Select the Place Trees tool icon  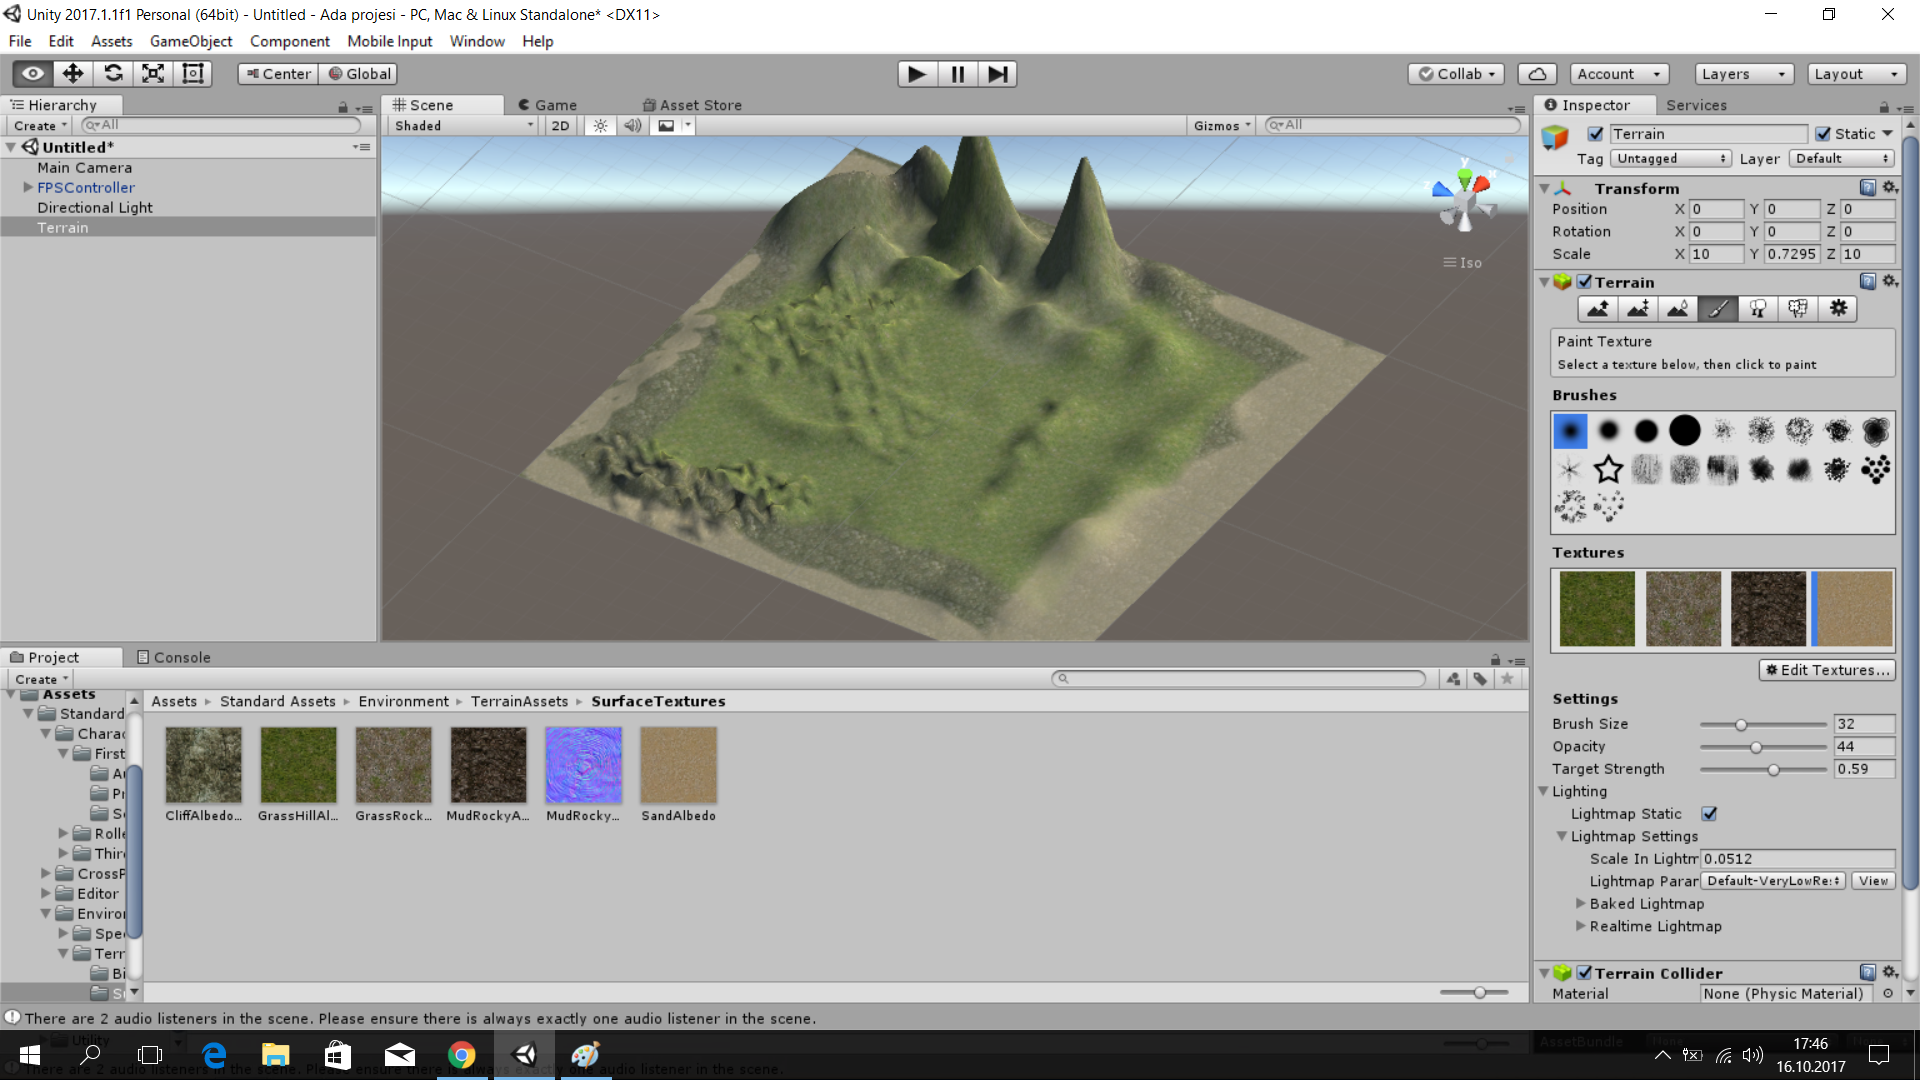click(x=1757, y=309)
